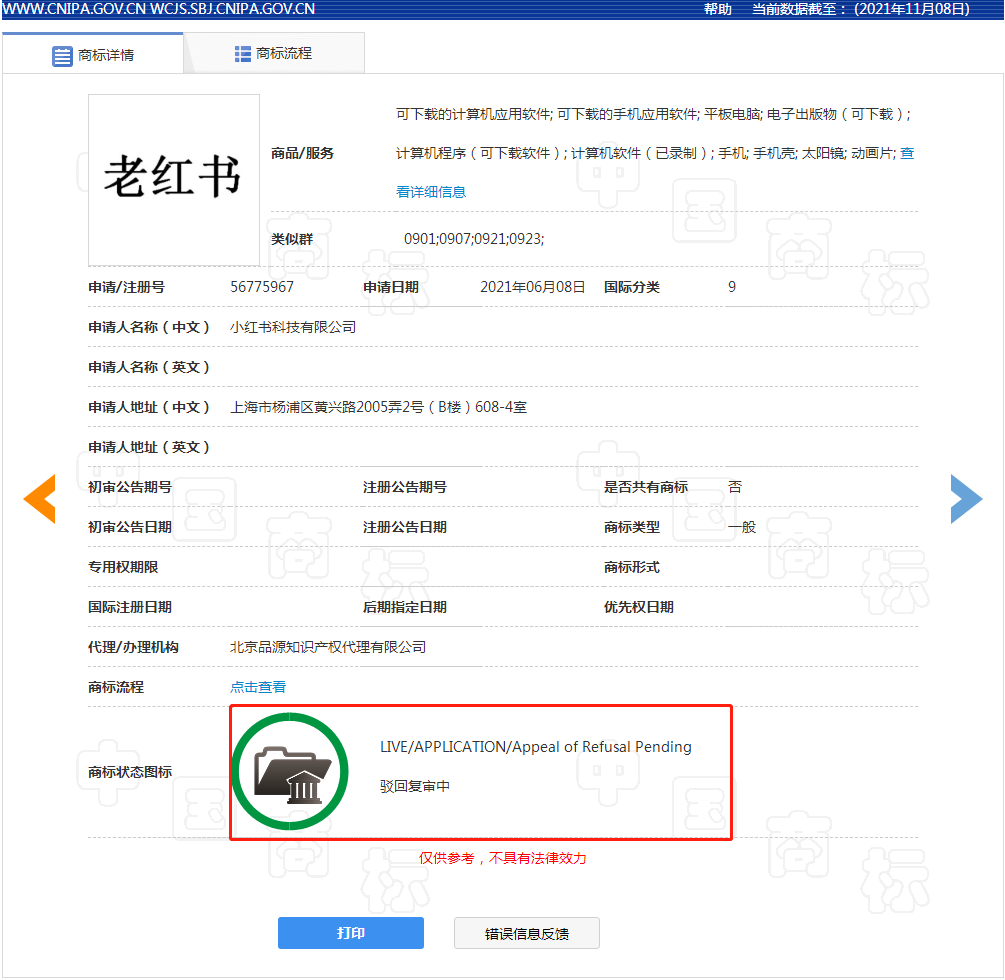Click the registration number 56775967
This screenshot has width=1005, height=980.
pos(262,287)
